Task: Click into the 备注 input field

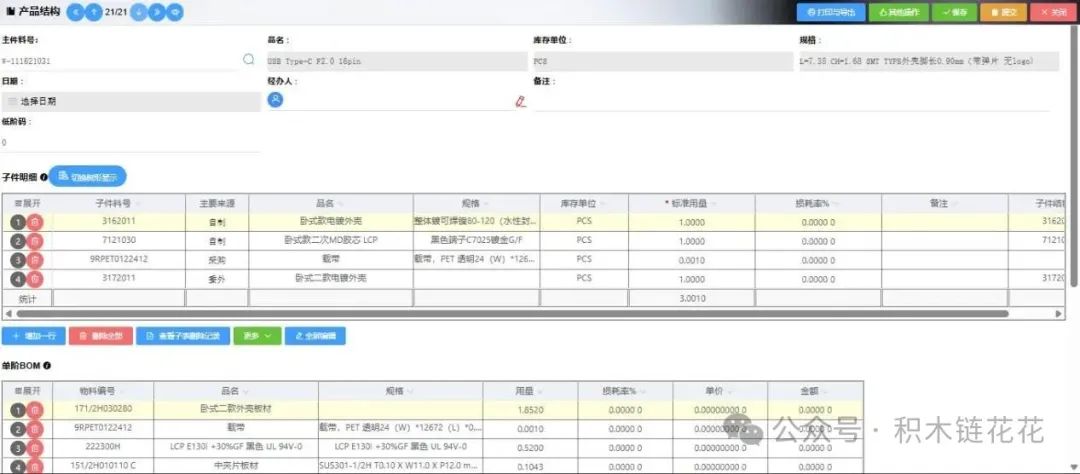Action: click(x=790, y=100)
